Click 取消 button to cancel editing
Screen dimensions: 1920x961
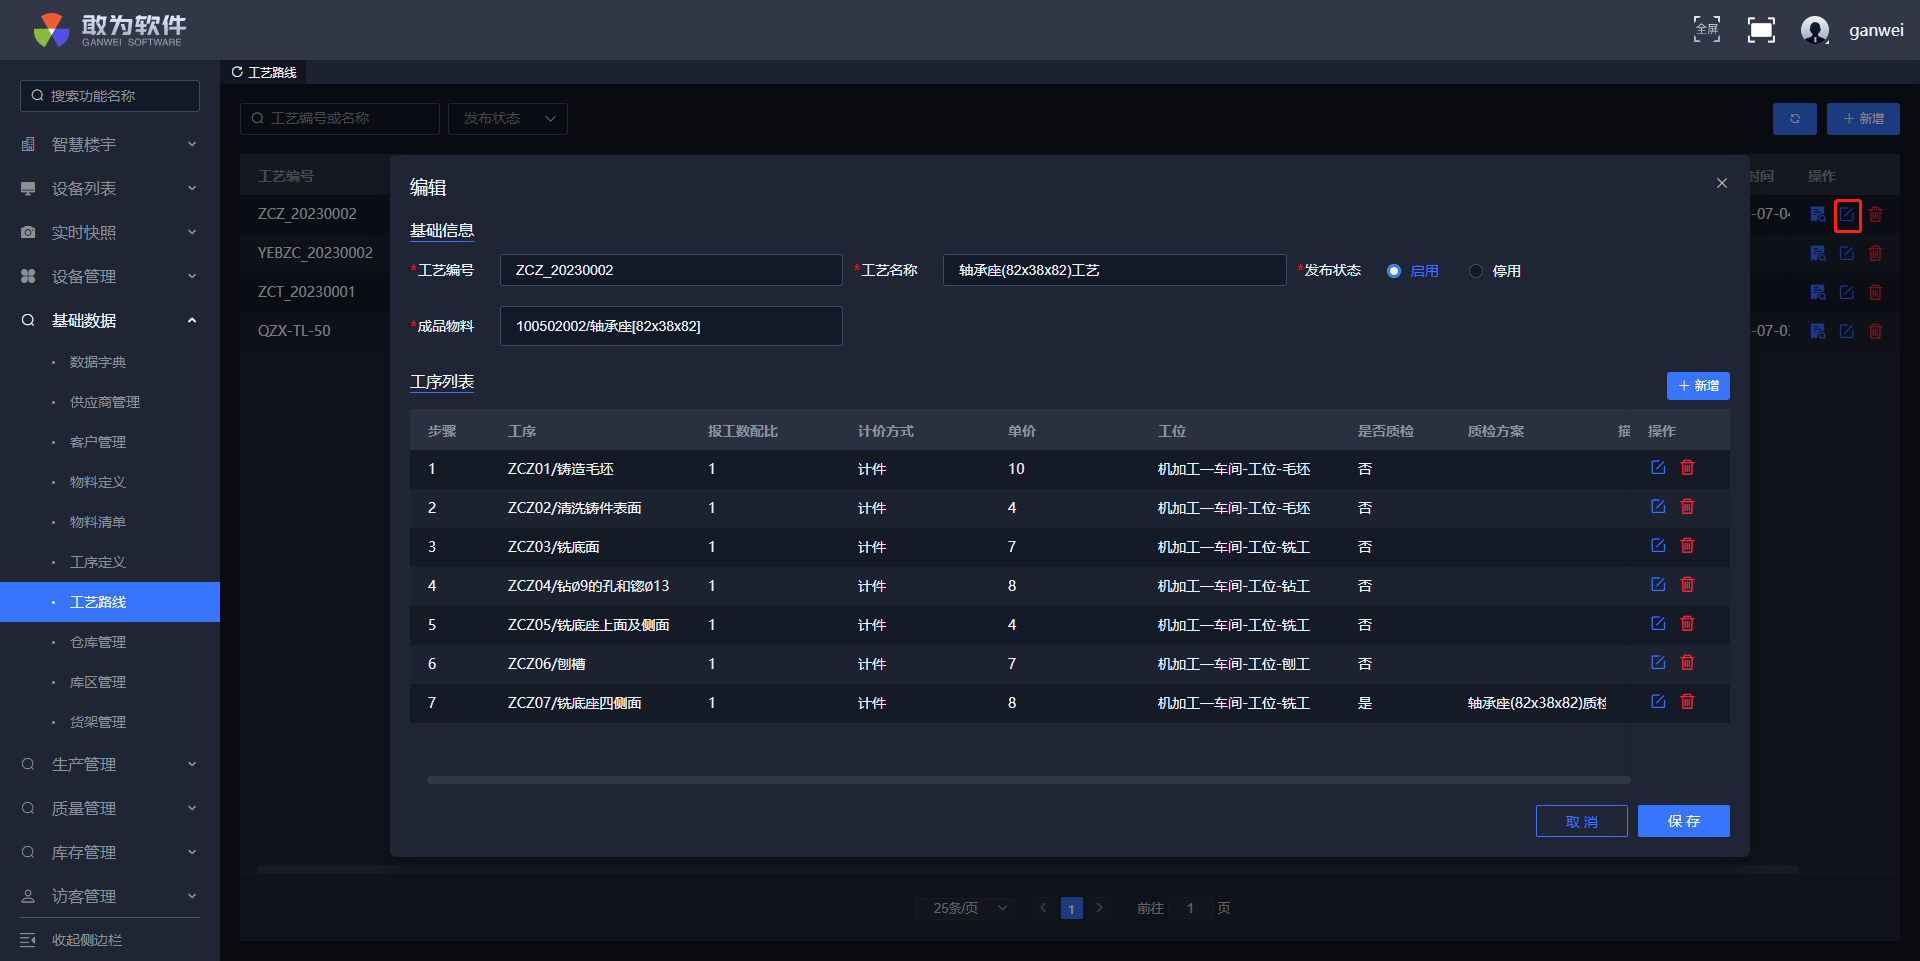pyautogui.click(x=1581, y=821)
